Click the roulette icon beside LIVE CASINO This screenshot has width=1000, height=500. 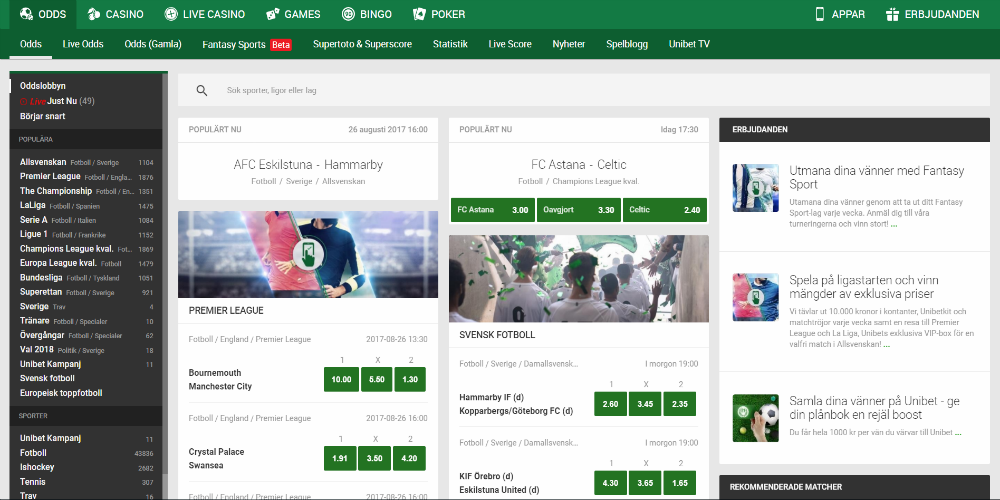coord(170,14)
